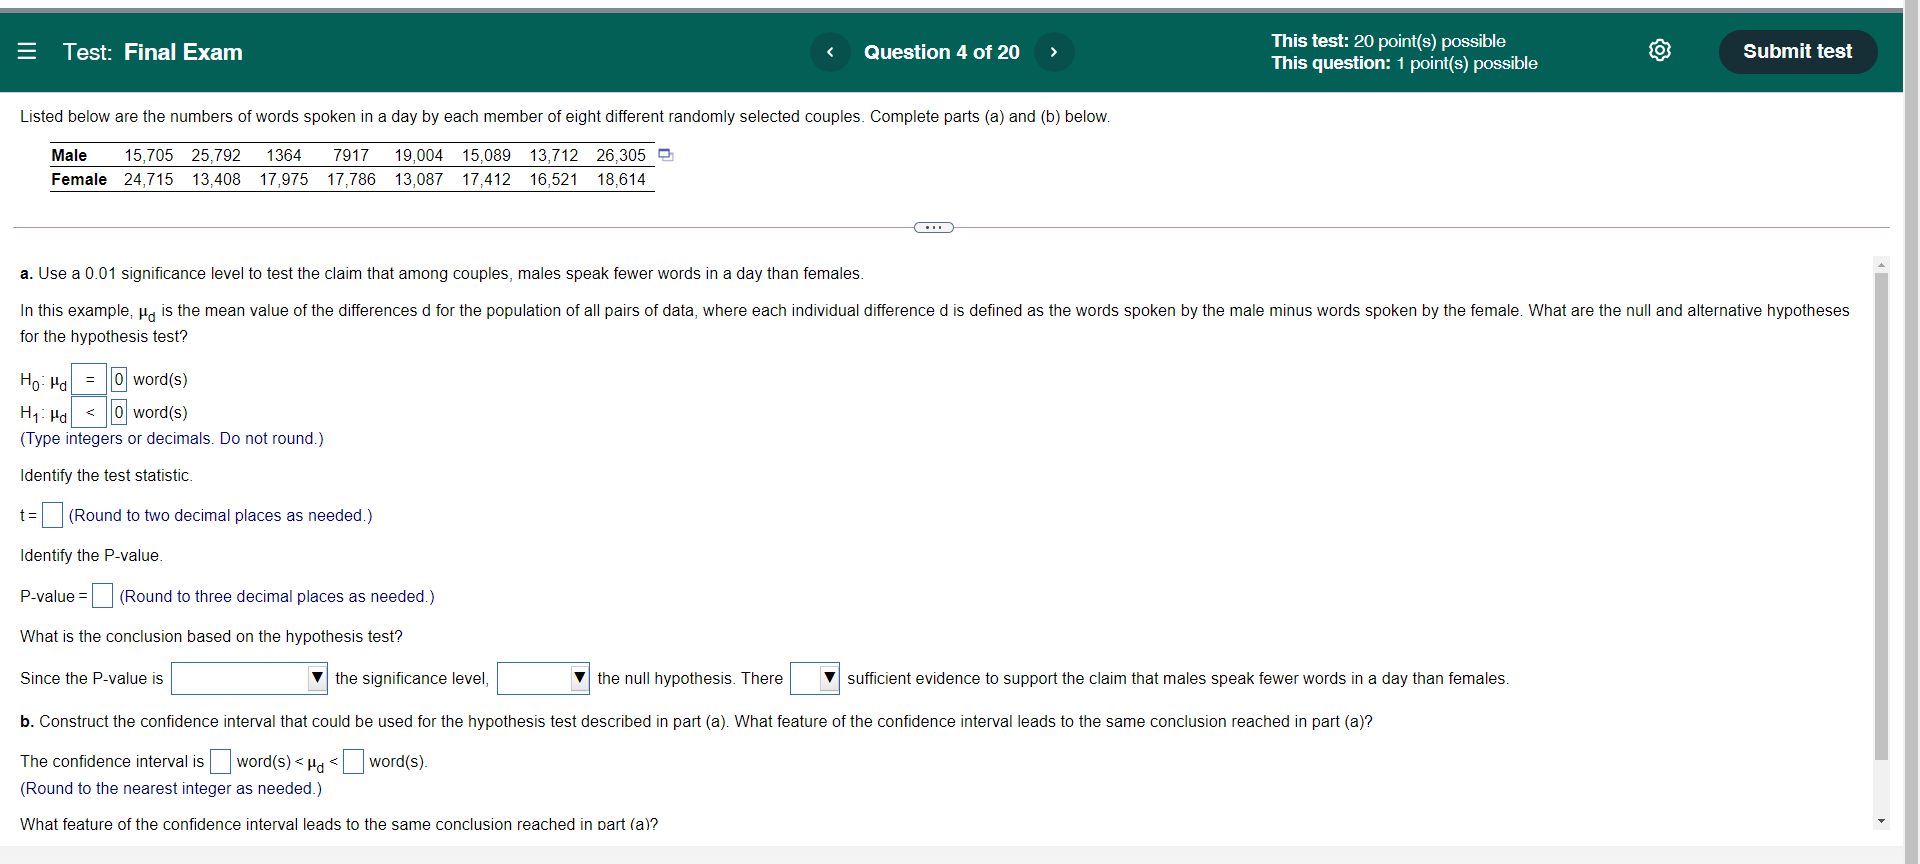Image resolution: width=1920 pixels, height=864 pixels.
Task: Click 'This question: 1 point(s) possible' text
Action: (x=1404, y=63)
